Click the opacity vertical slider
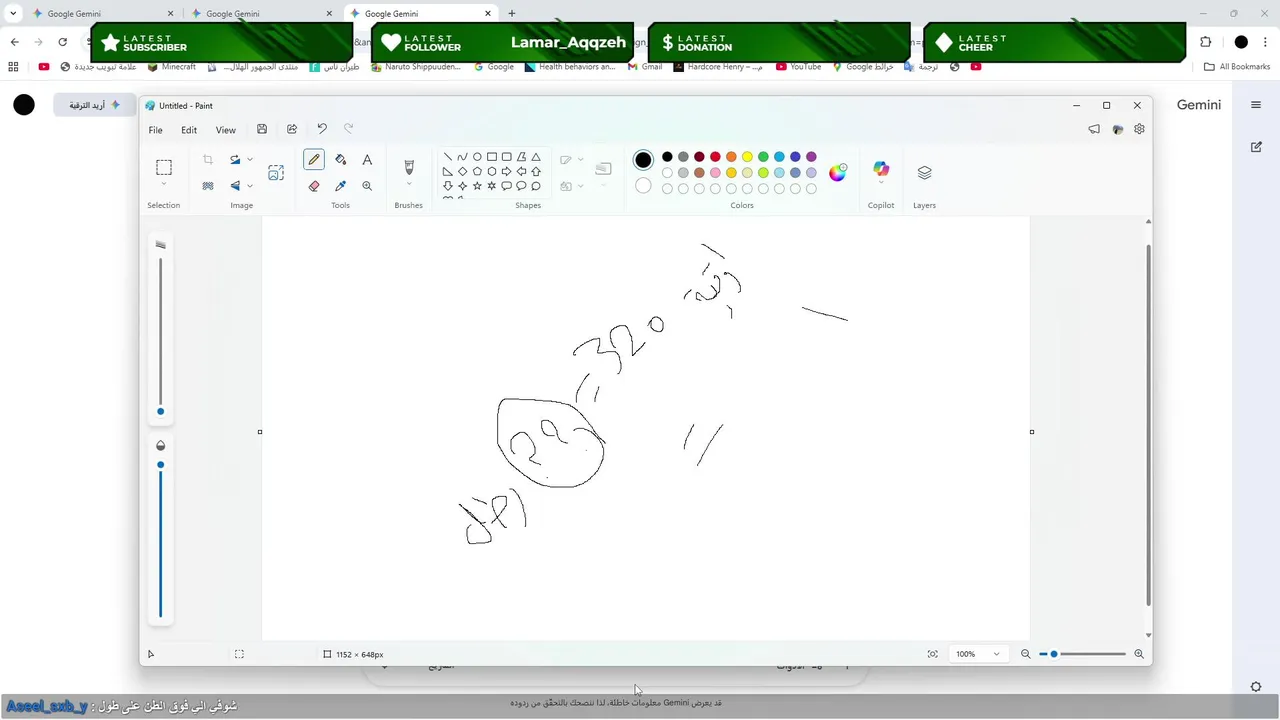1280x720 pixels. [x=160, y=538]
